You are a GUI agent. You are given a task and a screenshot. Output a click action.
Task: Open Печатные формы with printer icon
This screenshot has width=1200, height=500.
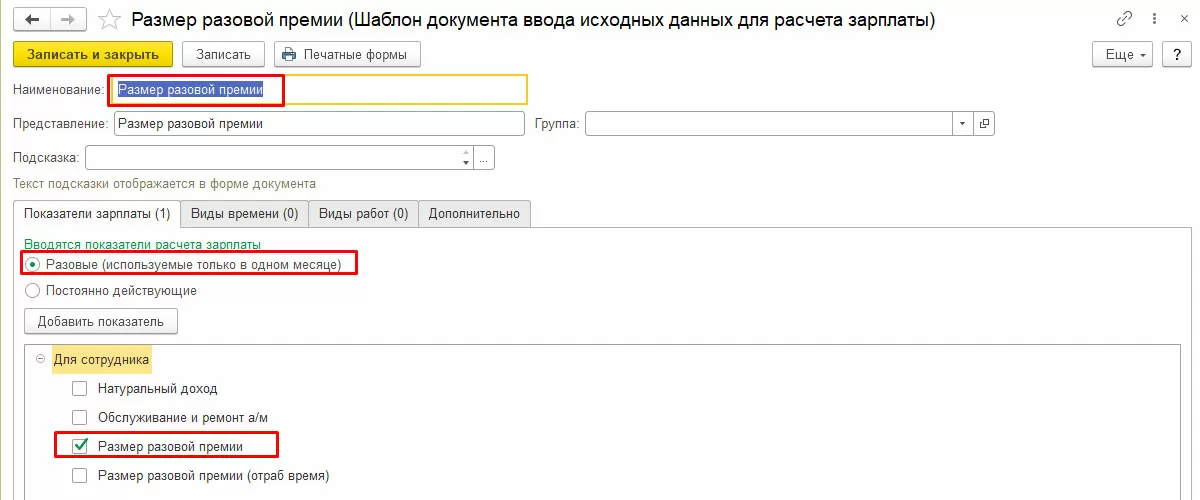pos(347,54)
